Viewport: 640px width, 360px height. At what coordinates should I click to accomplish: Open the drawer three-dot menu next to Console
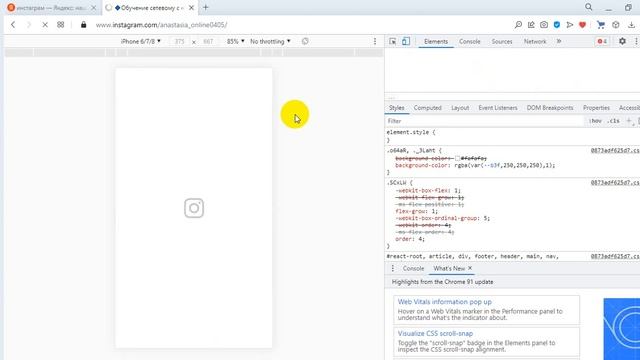[x=393, y=268]
